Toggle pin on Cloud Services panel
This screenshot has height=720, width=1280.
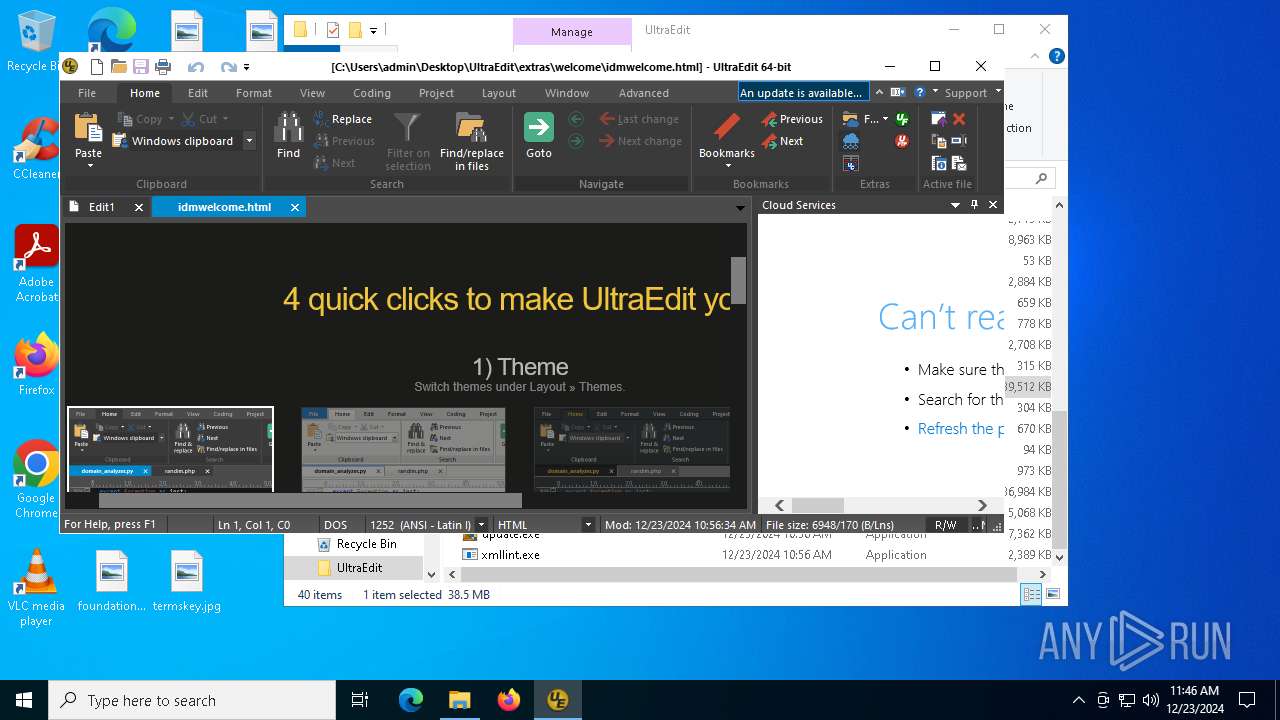[x=974, y=205]
